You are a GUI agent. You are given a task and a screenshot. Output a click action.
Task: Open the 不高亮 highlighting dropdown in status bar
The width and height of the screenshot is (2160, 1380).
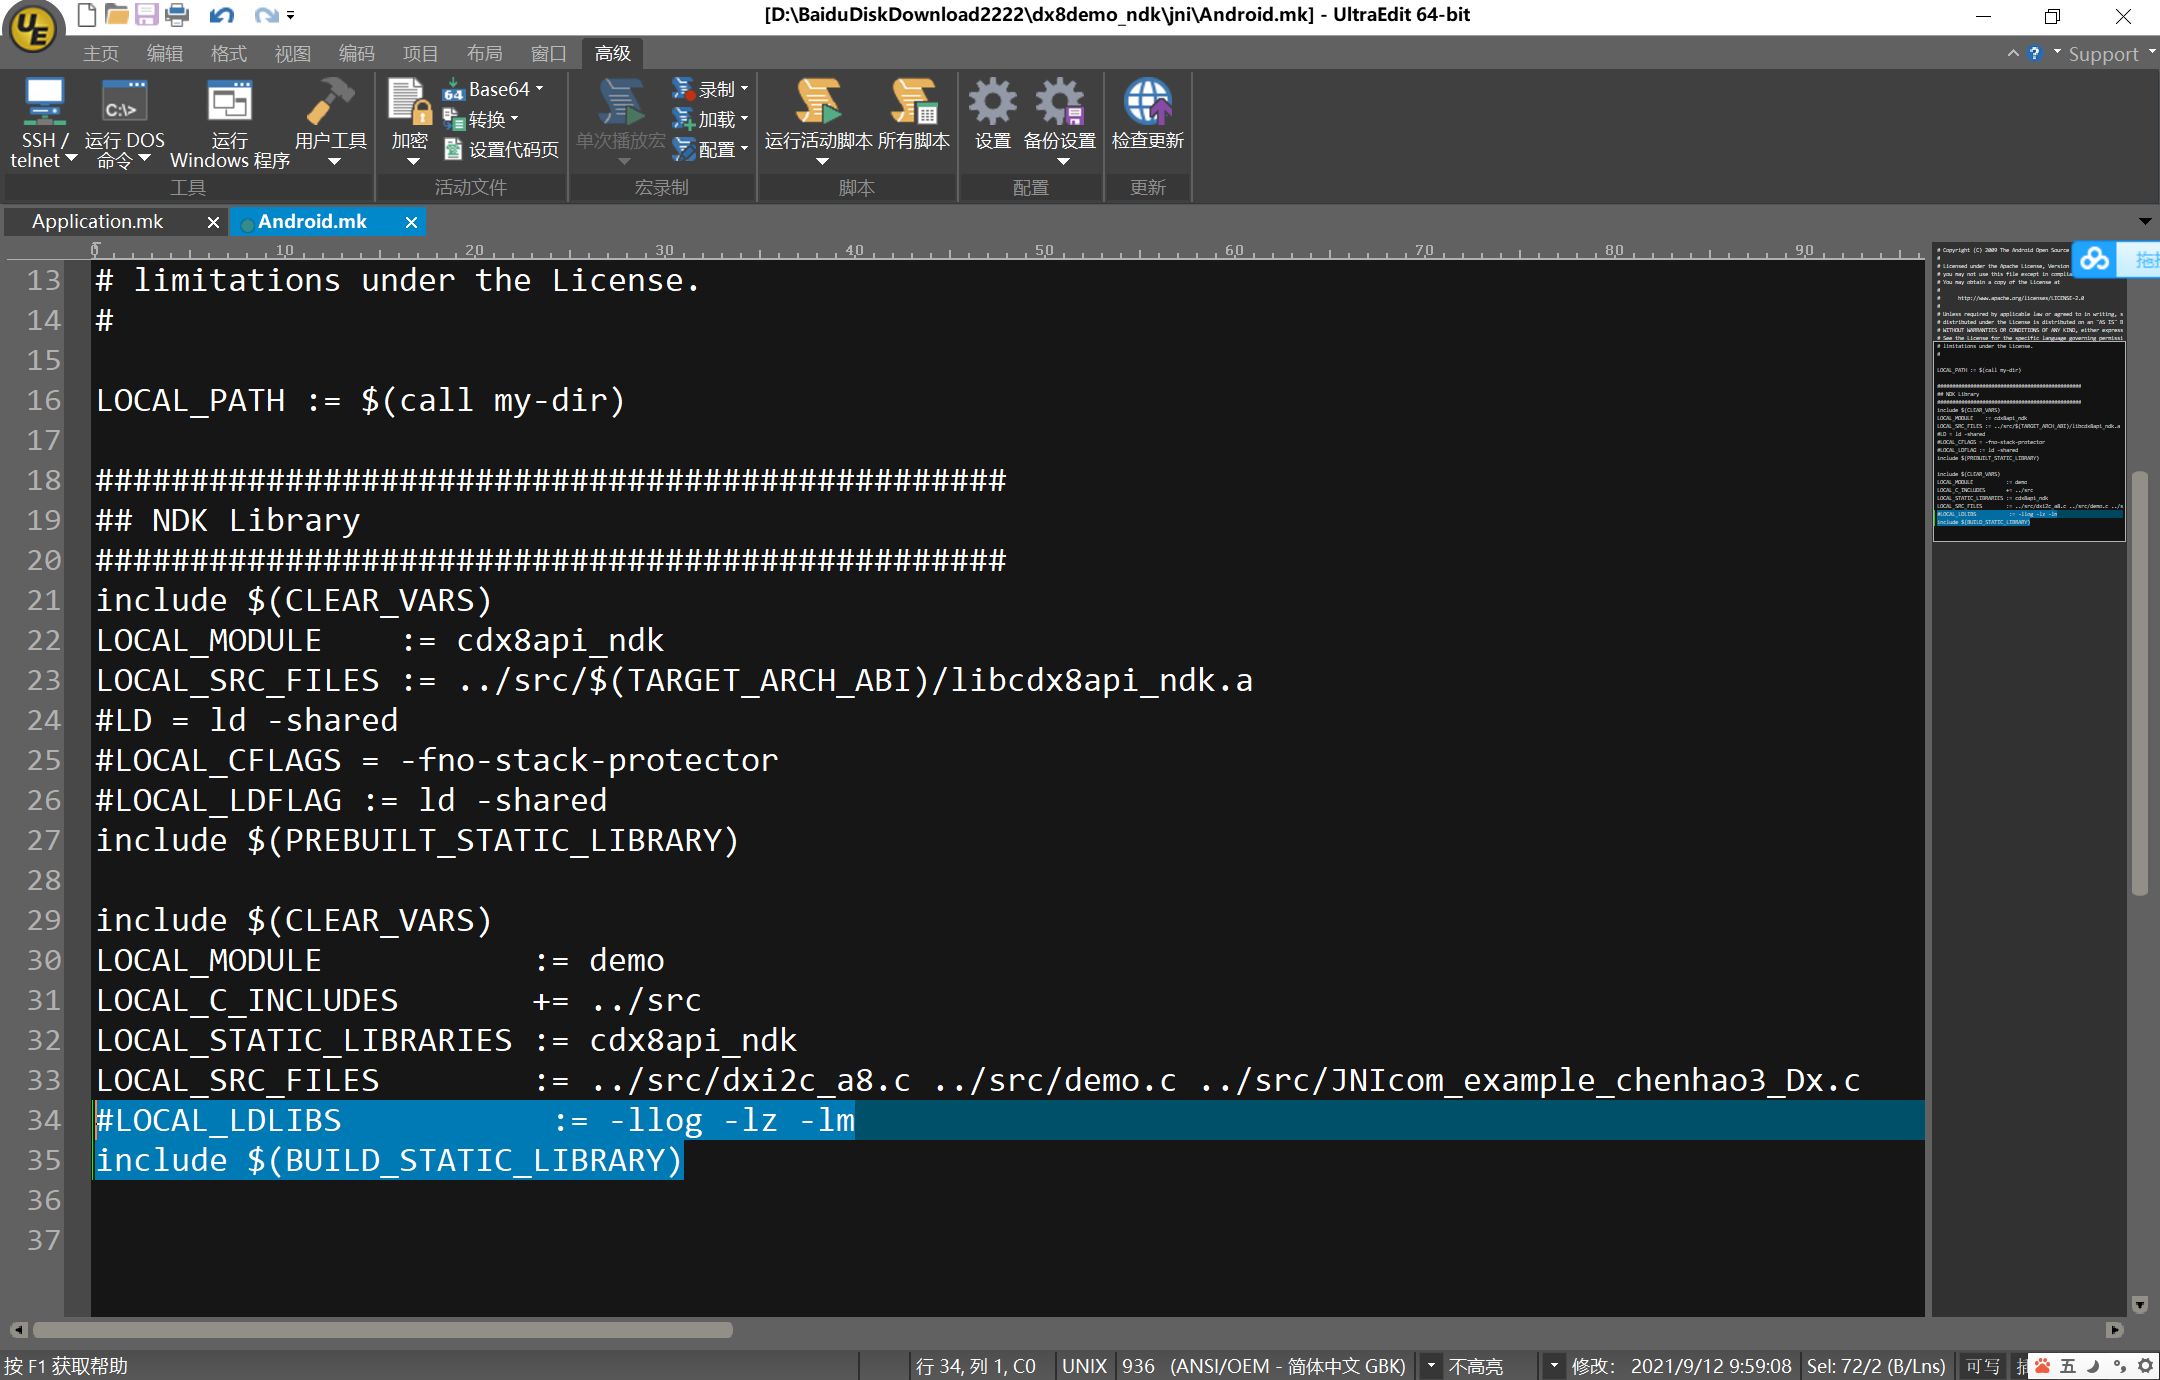(1476, 1366)
